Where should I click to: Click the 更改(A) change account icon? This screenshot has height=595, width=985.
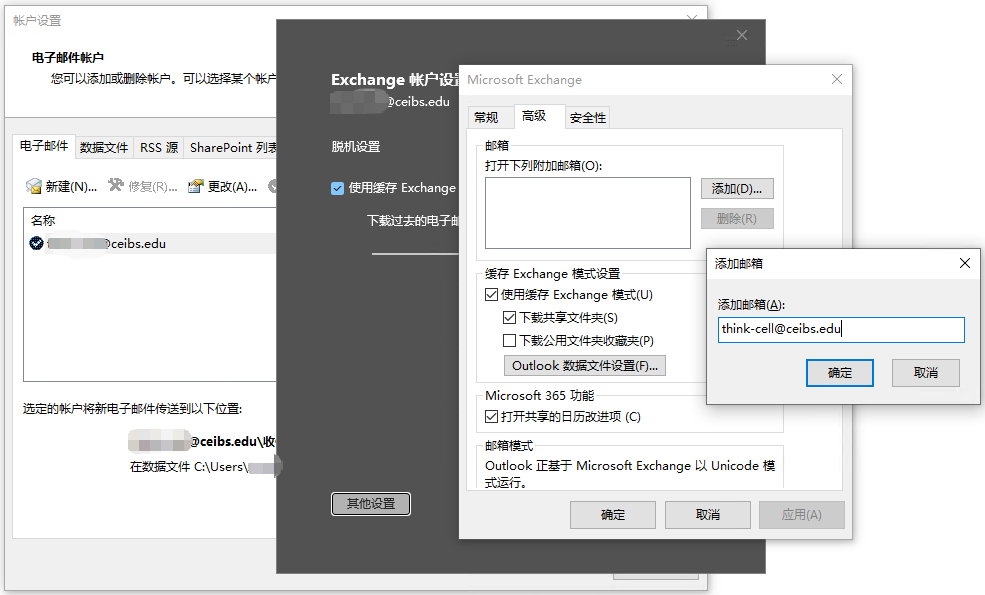[x=196, y=186]
